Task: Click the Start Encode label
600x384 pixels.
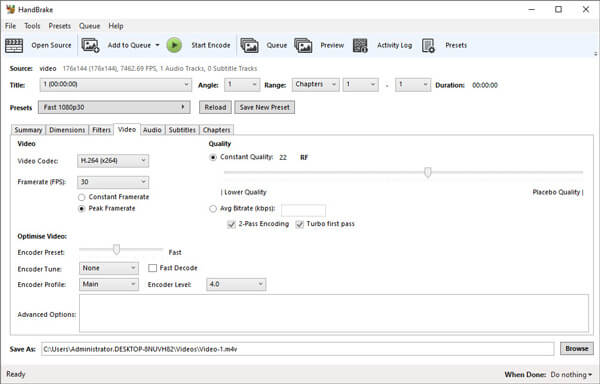Action: point(211,45)
